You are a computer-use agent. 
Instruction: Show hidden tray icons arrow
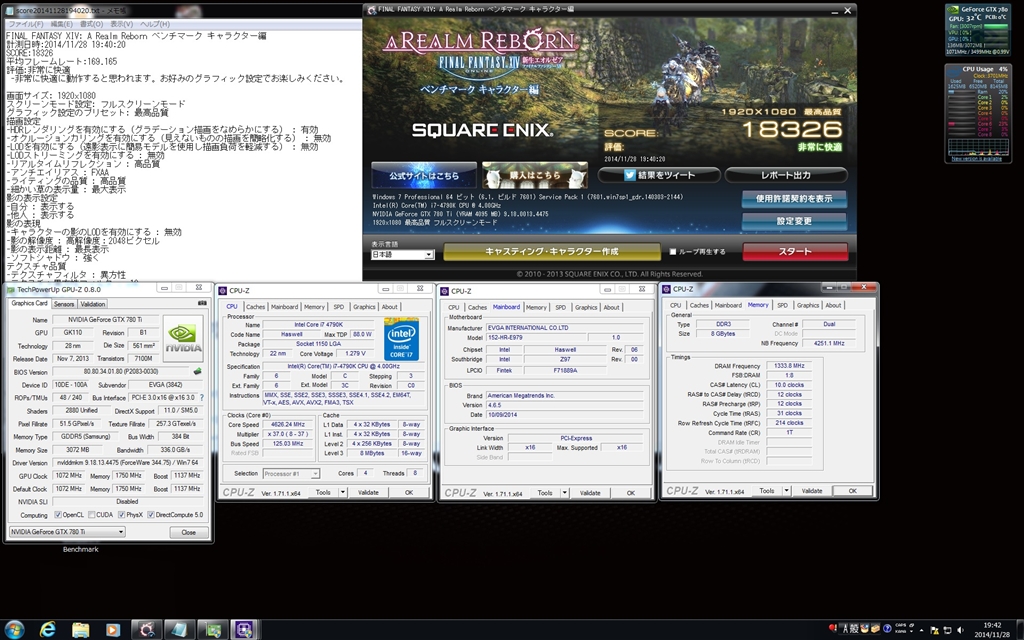point(921,630)
